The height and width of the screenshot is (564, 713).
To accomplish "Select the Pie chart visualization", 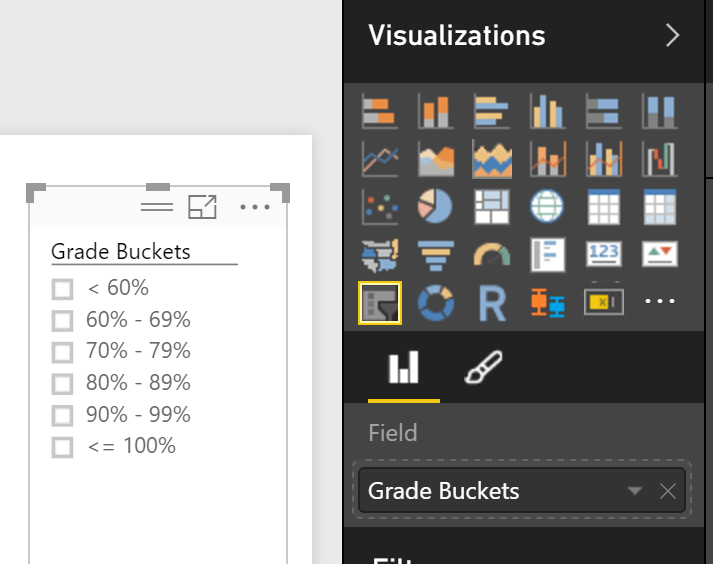I will pos(435,207).
